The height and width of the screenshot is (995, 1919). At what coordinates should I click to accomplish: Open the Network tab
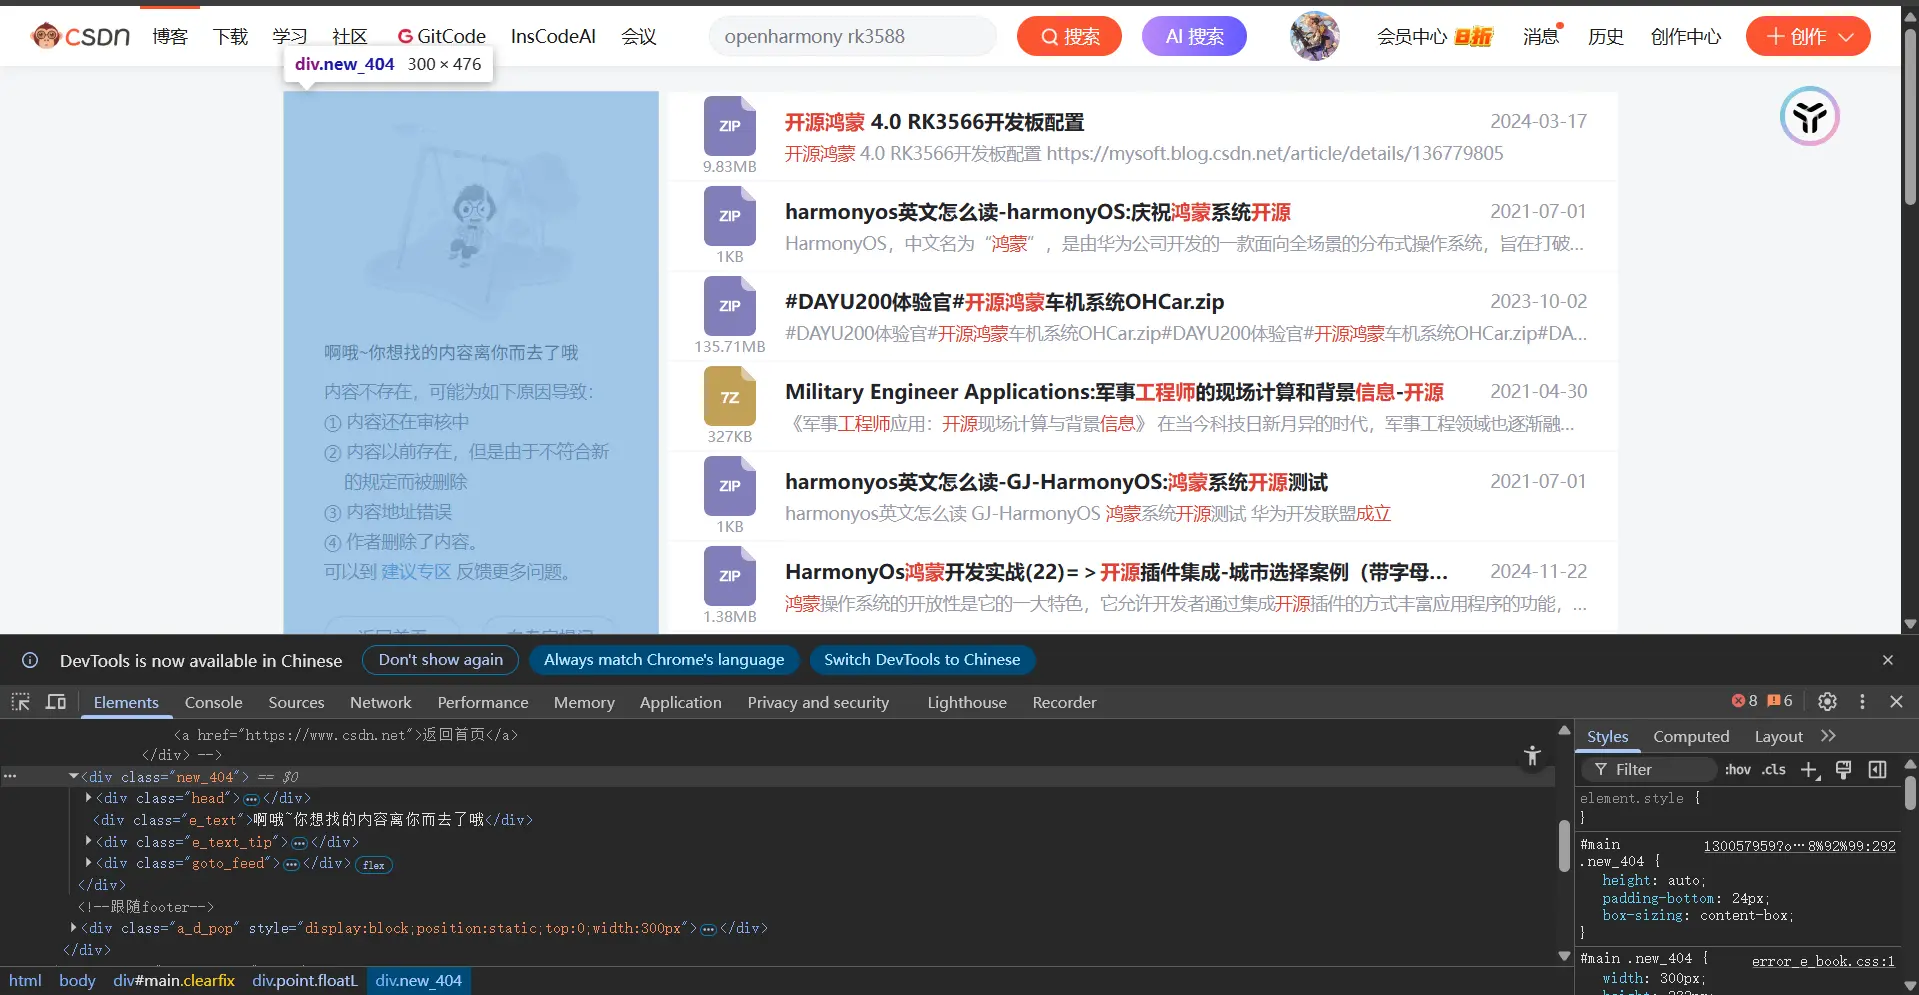tap(380, 702)
